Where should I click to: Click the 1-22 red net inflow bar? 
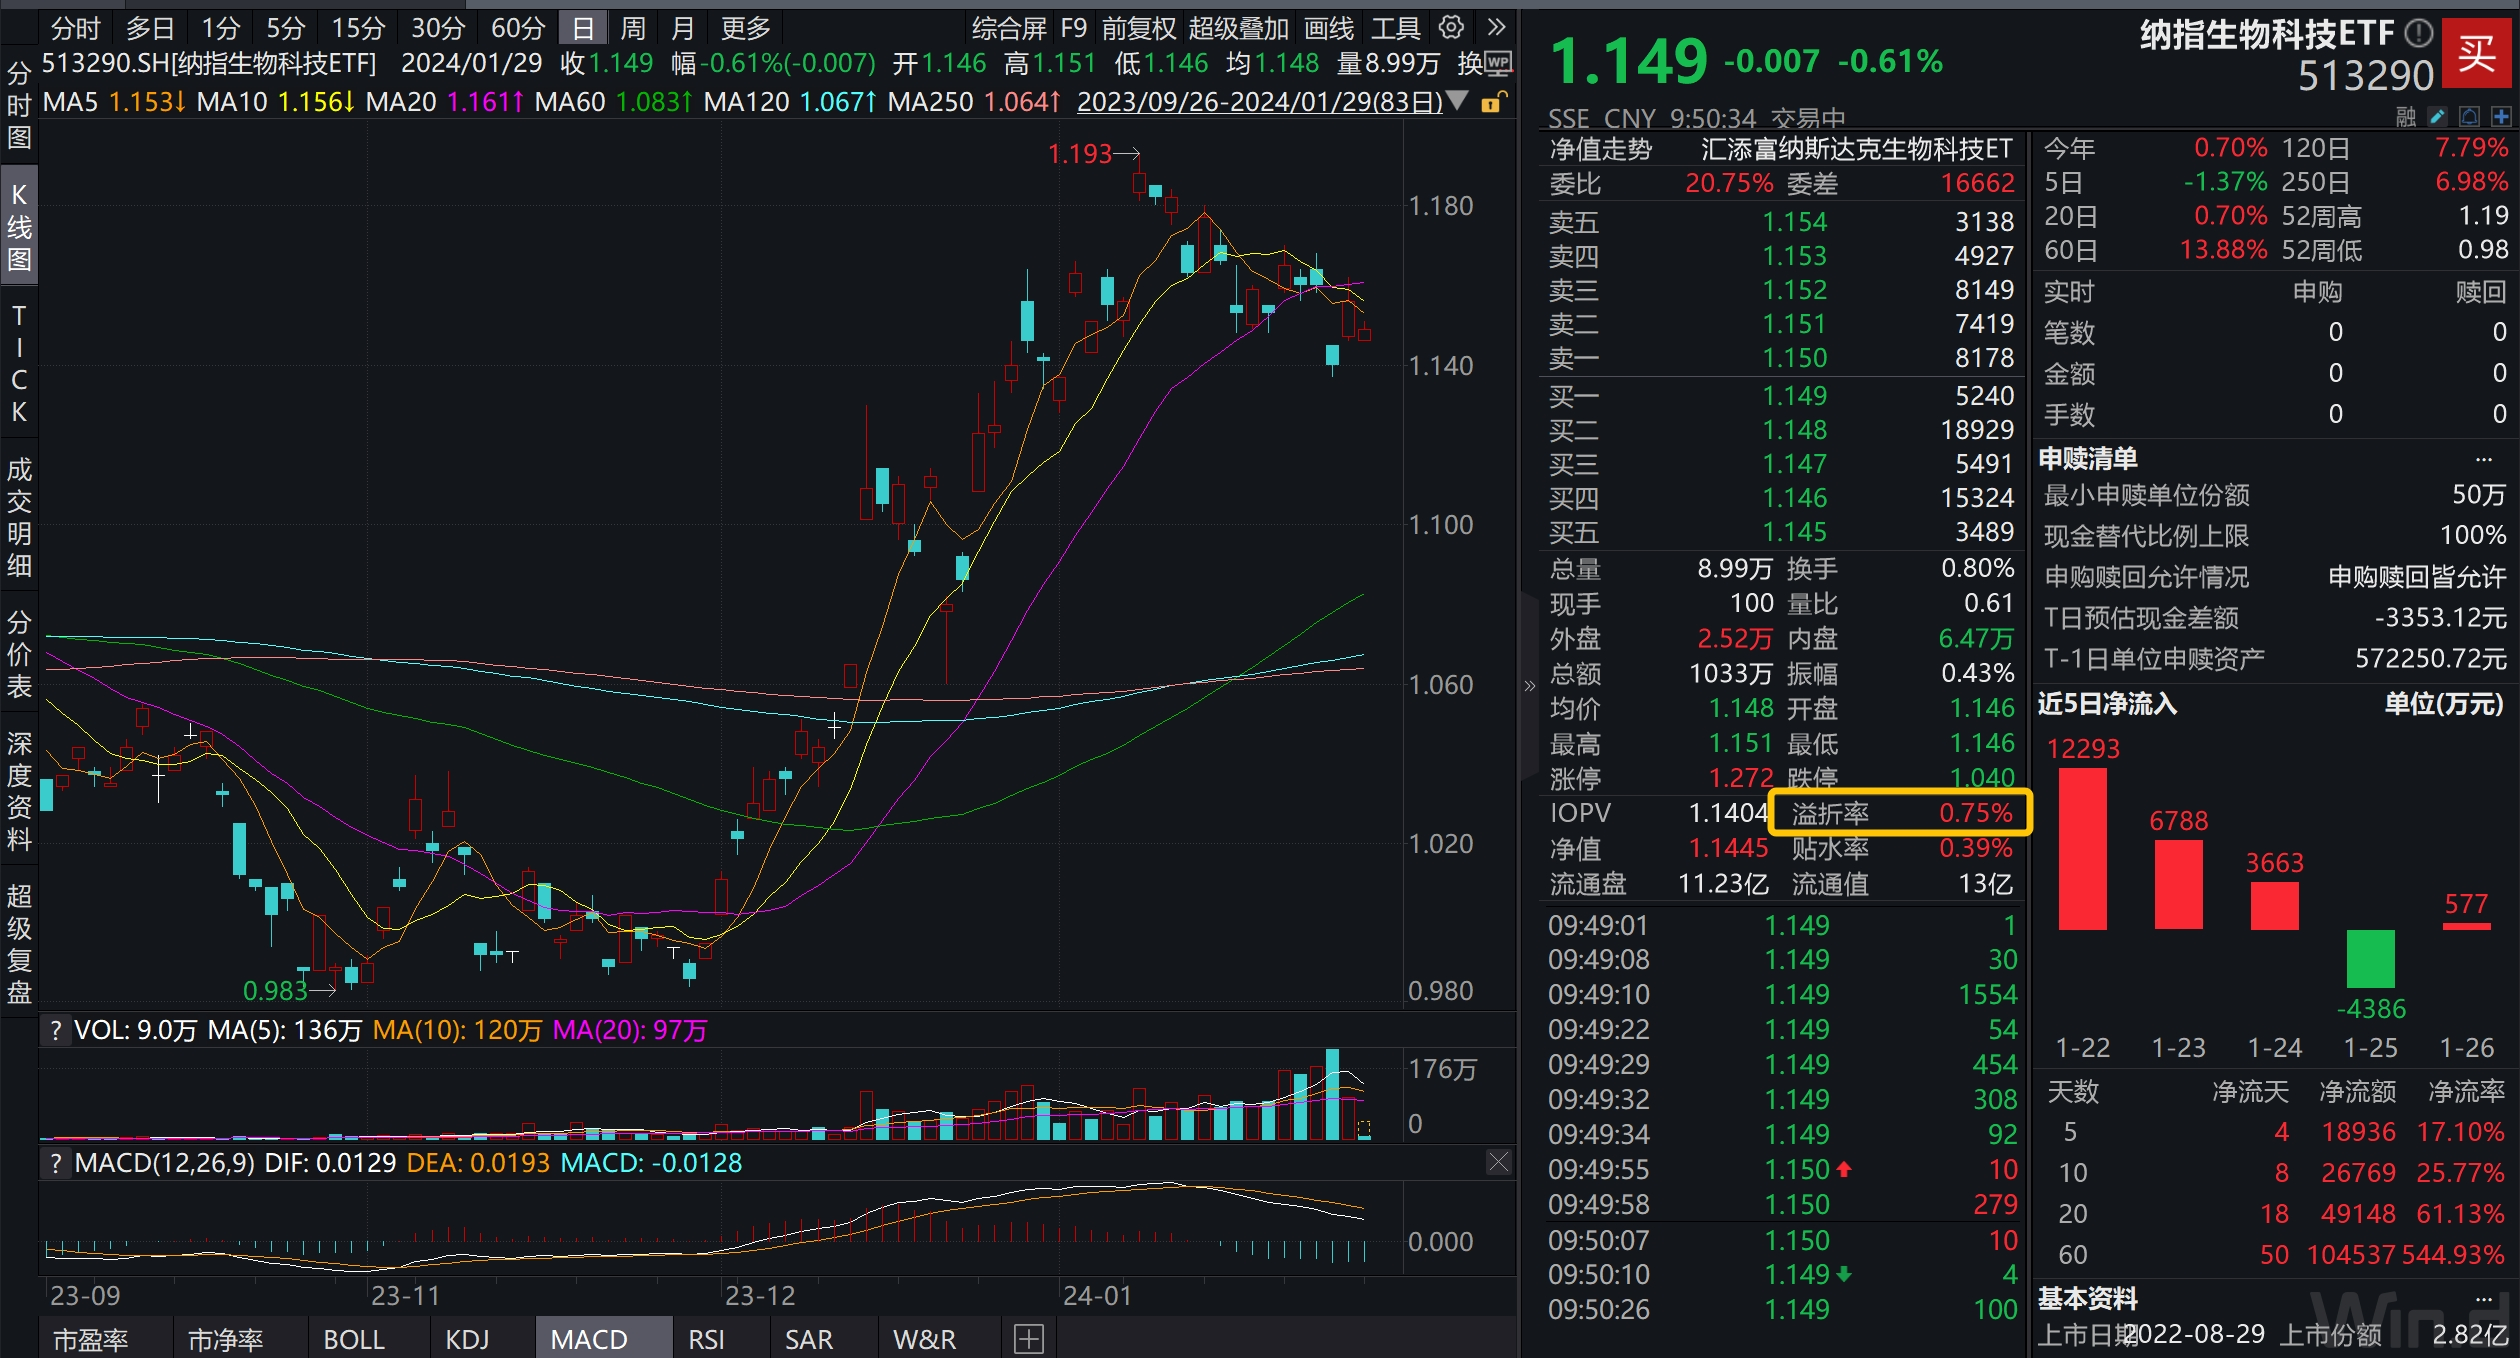tap(2082, 848)
